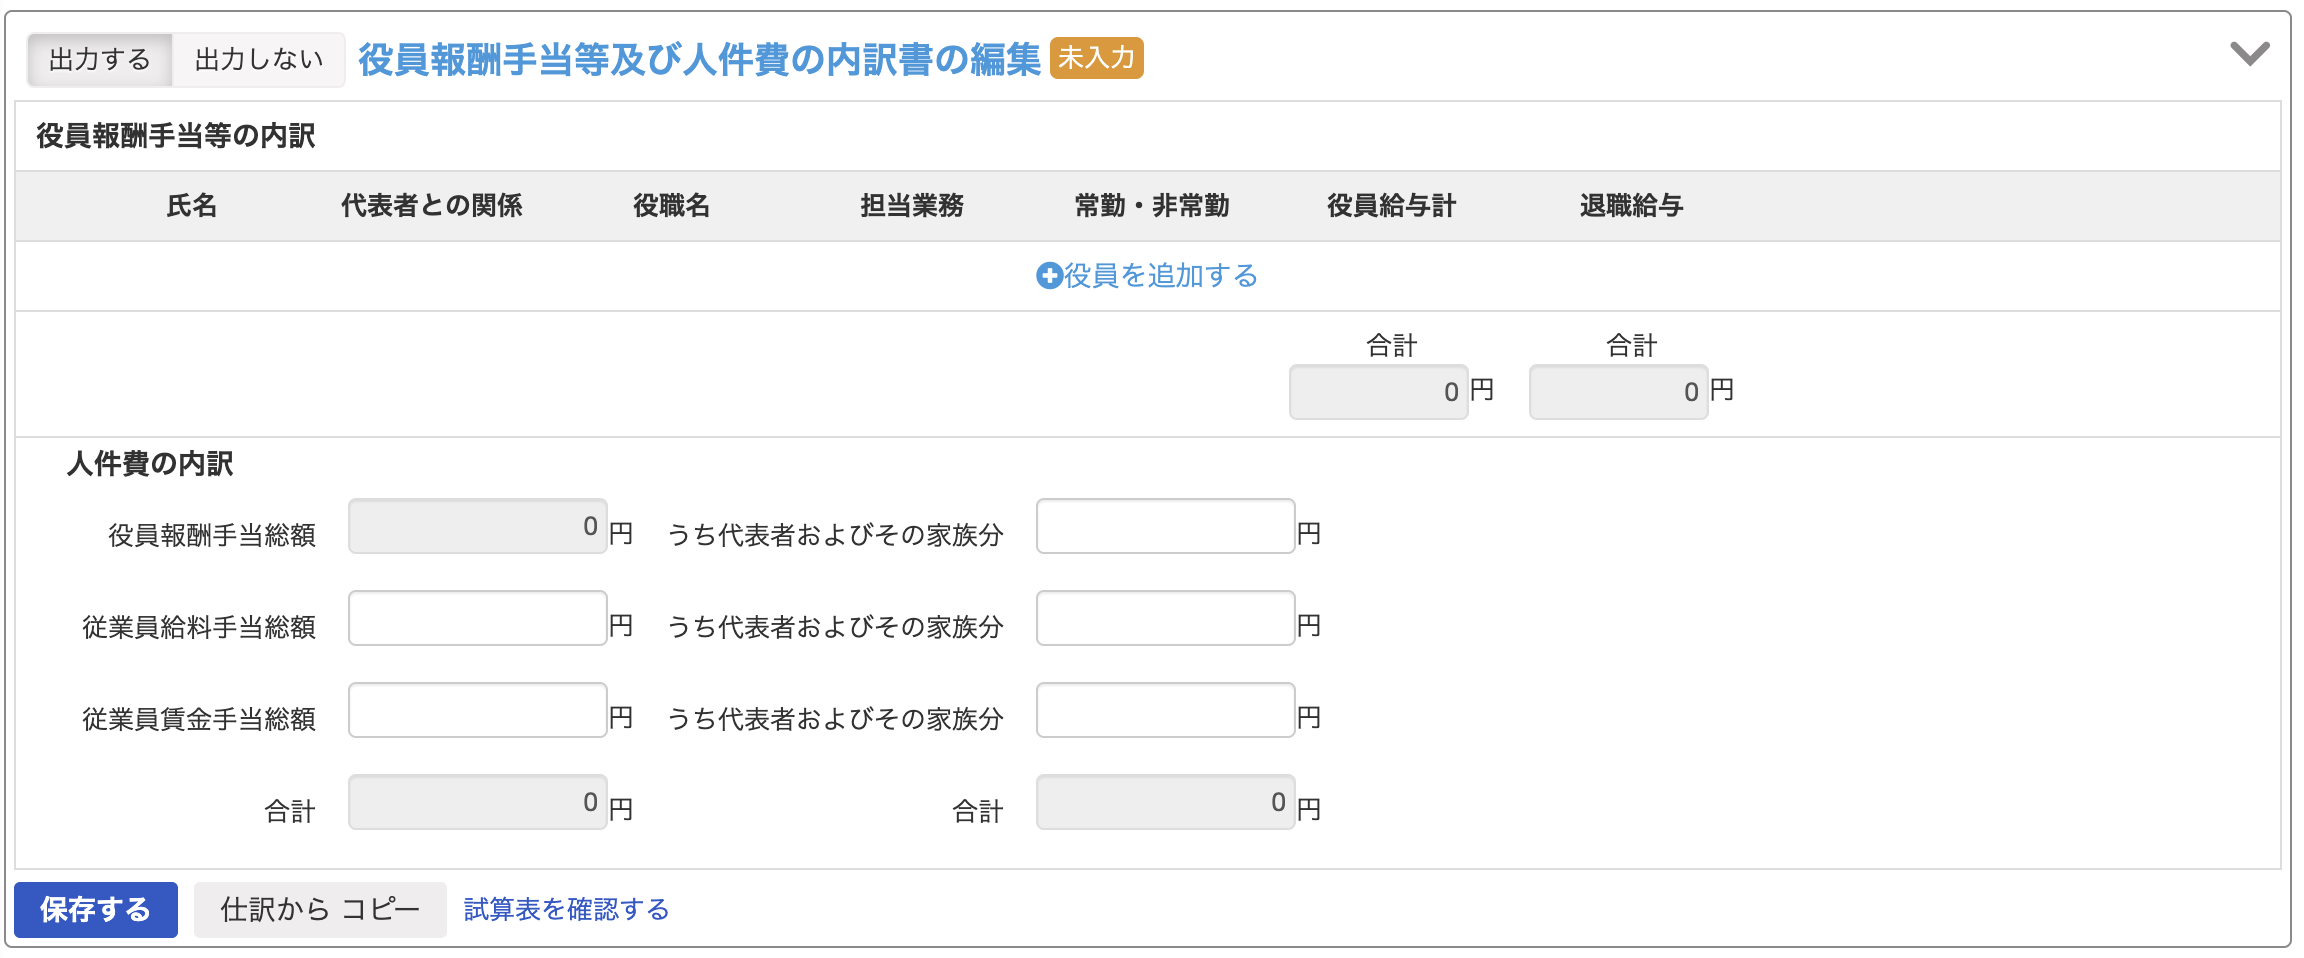Collapse the section with the chevron arrow
Screen dimensions: 2304x958
[x=2250, y=54]
